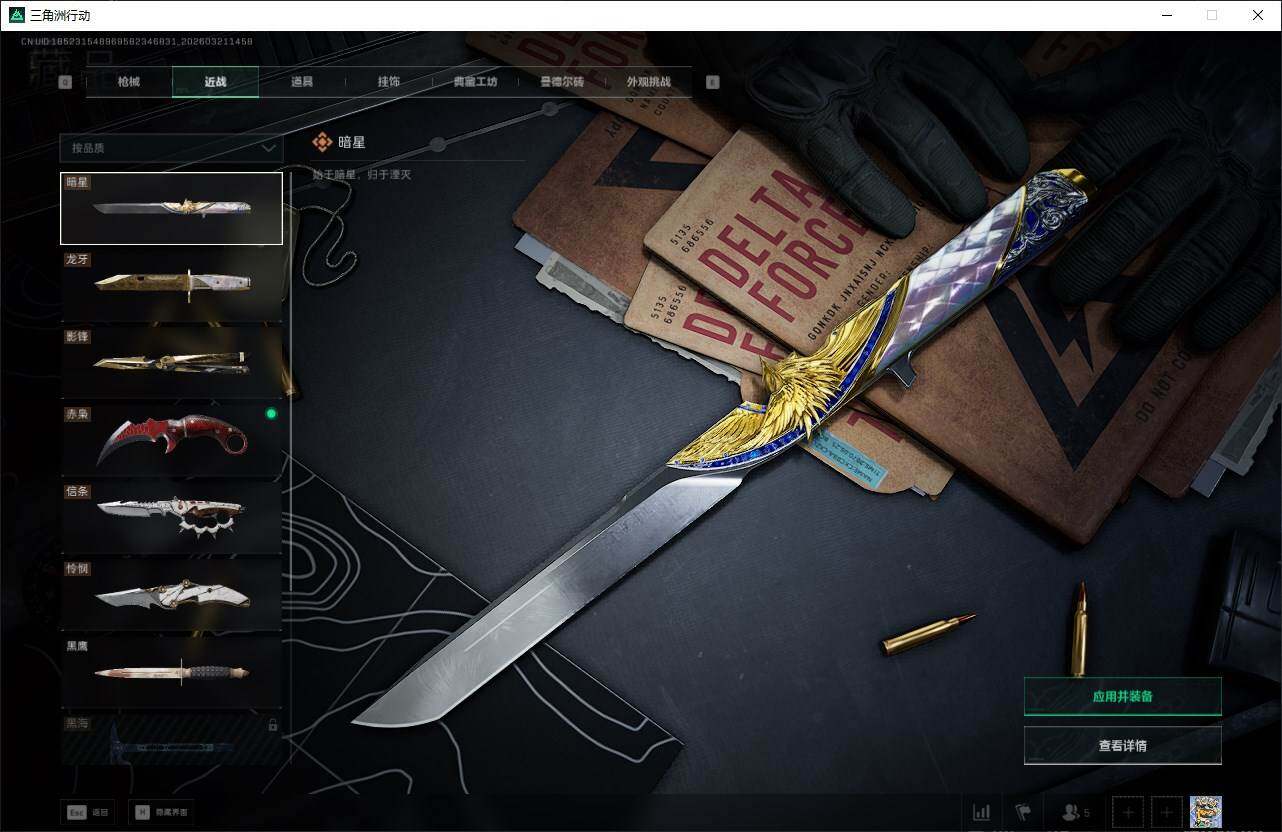
Task: Go to the 曼德尔砖 tab
Action: click(x=562, y=82)
